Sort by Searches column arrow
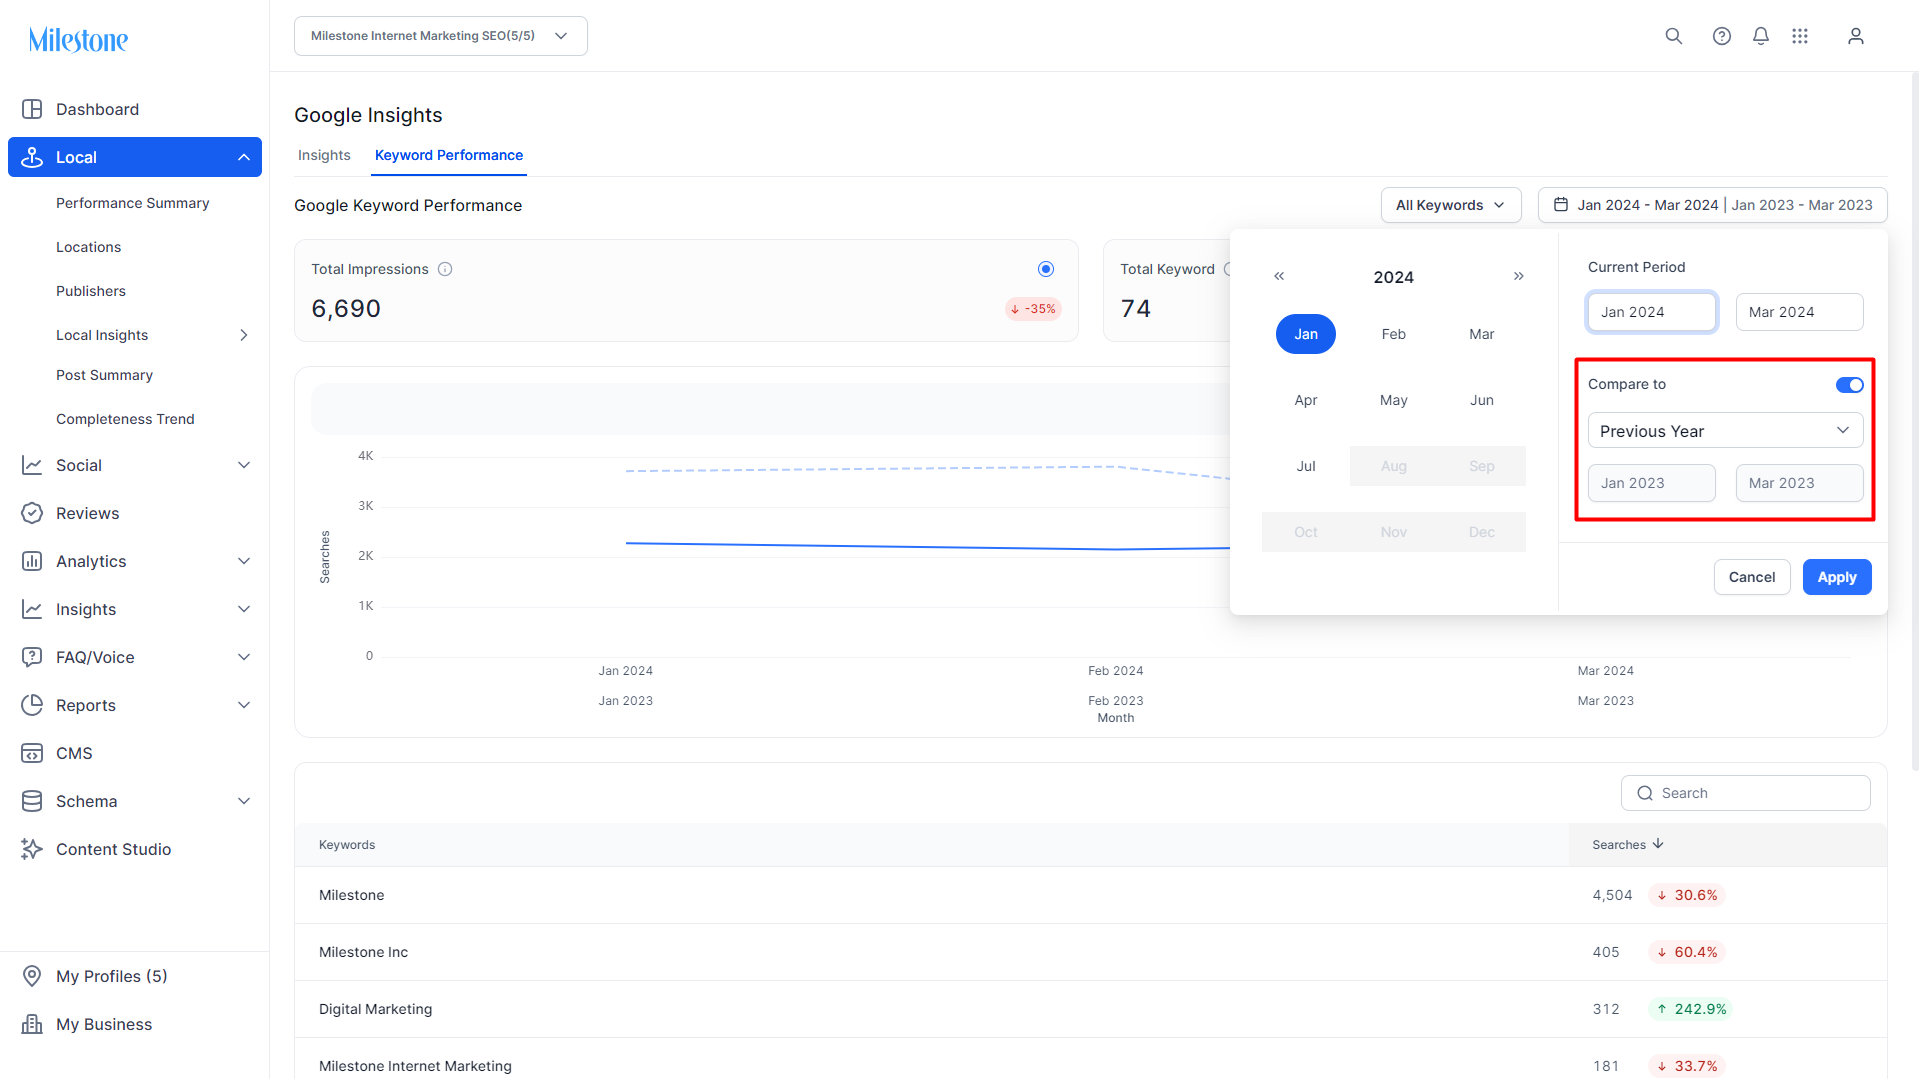Image resolution: width=1919 pixels, height=1079 pixels. click(x=1658, y=844)
